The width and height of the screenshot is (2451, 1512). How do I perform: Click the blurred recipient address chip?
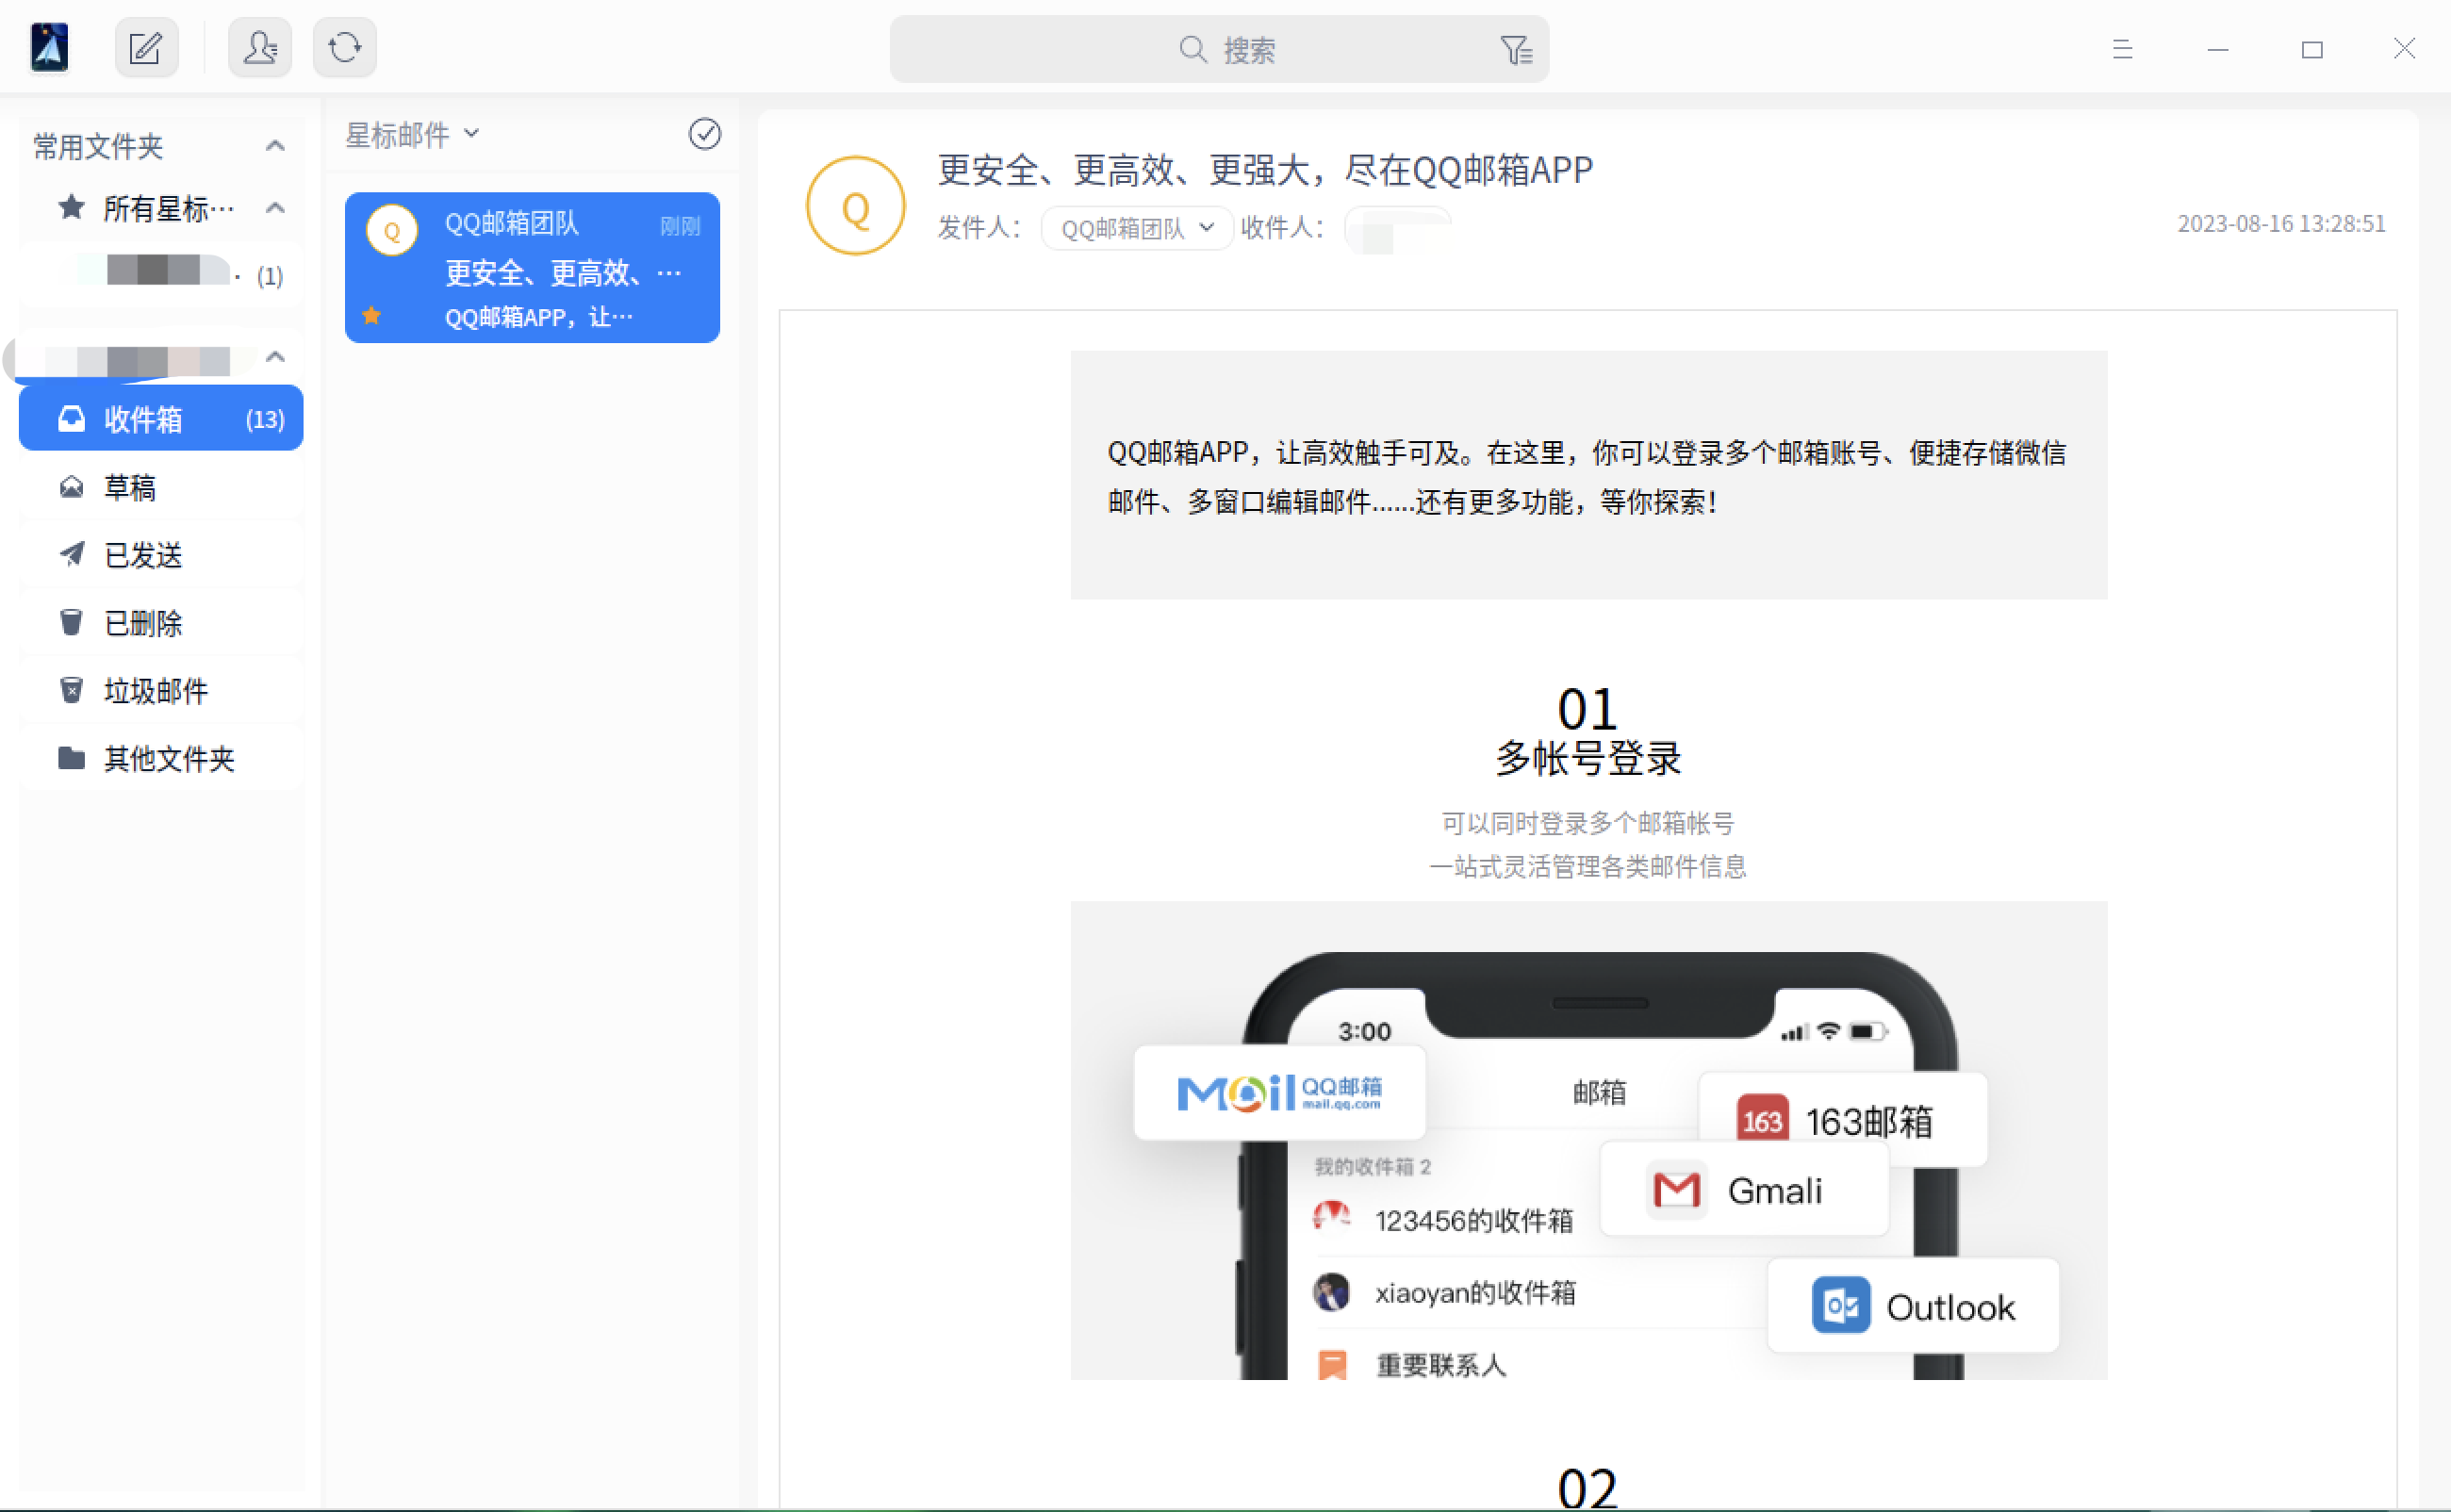pos(1397,230)
